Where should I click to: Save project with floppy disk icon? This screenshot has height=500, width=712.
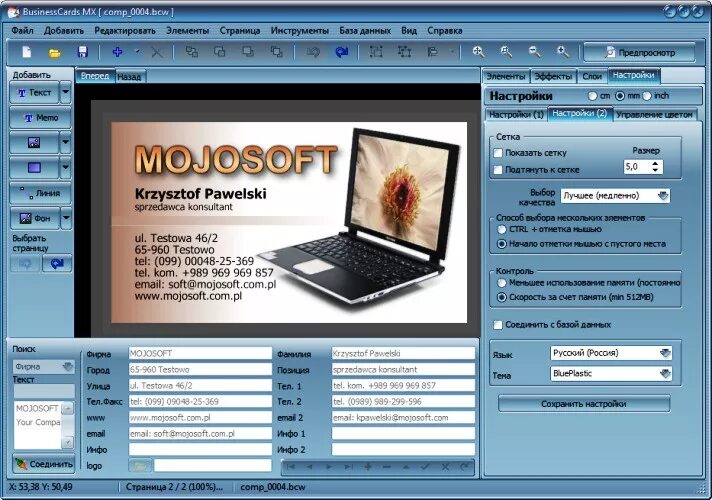(83, 52)
